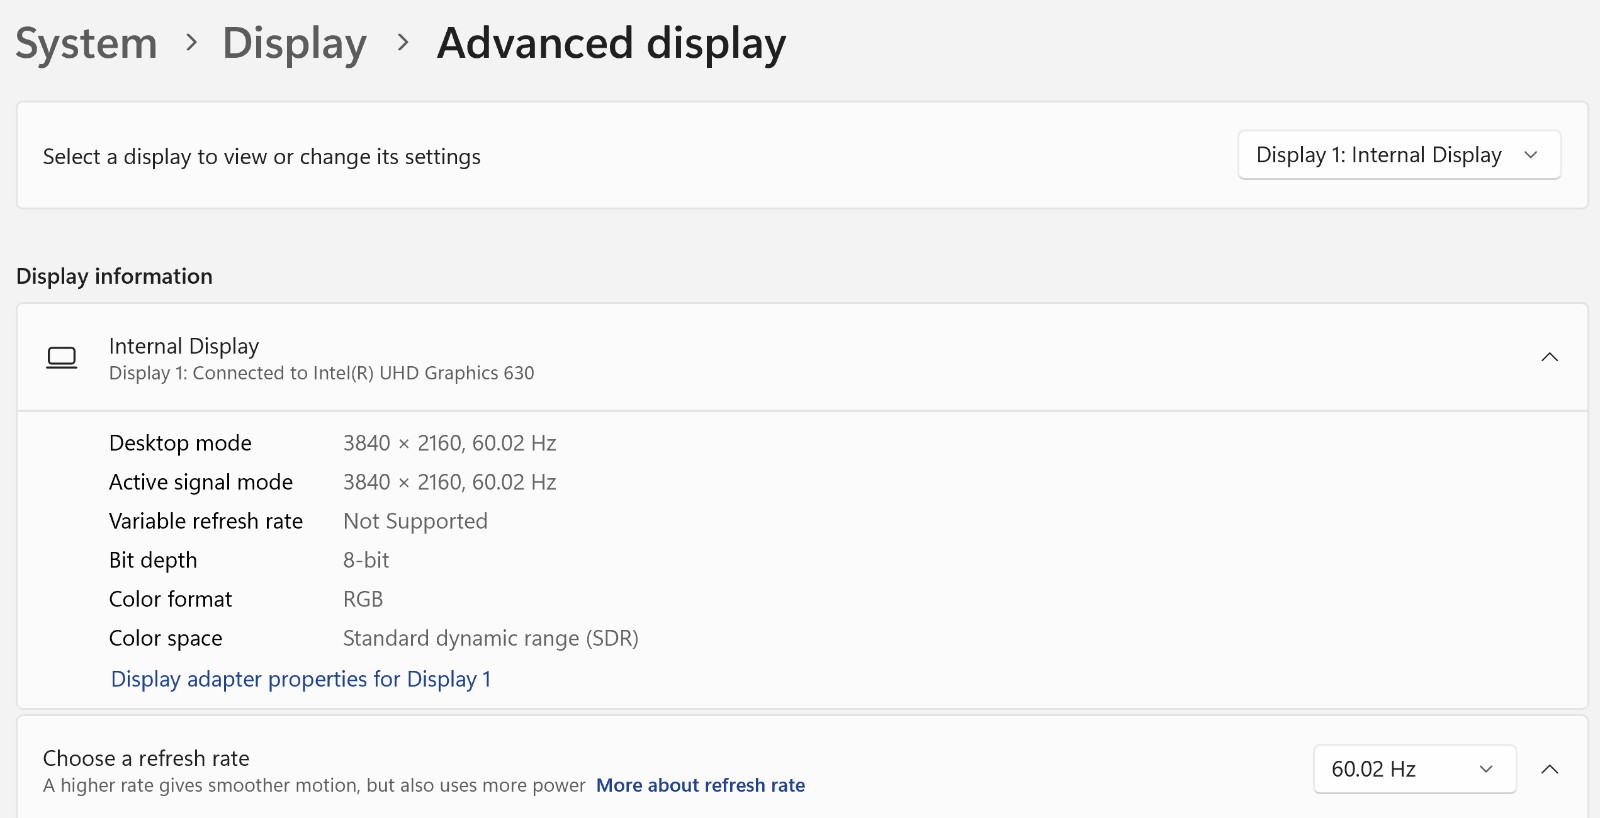Click the Desktop mode label
Screen dimensions: 1600x818
point(180,443)
